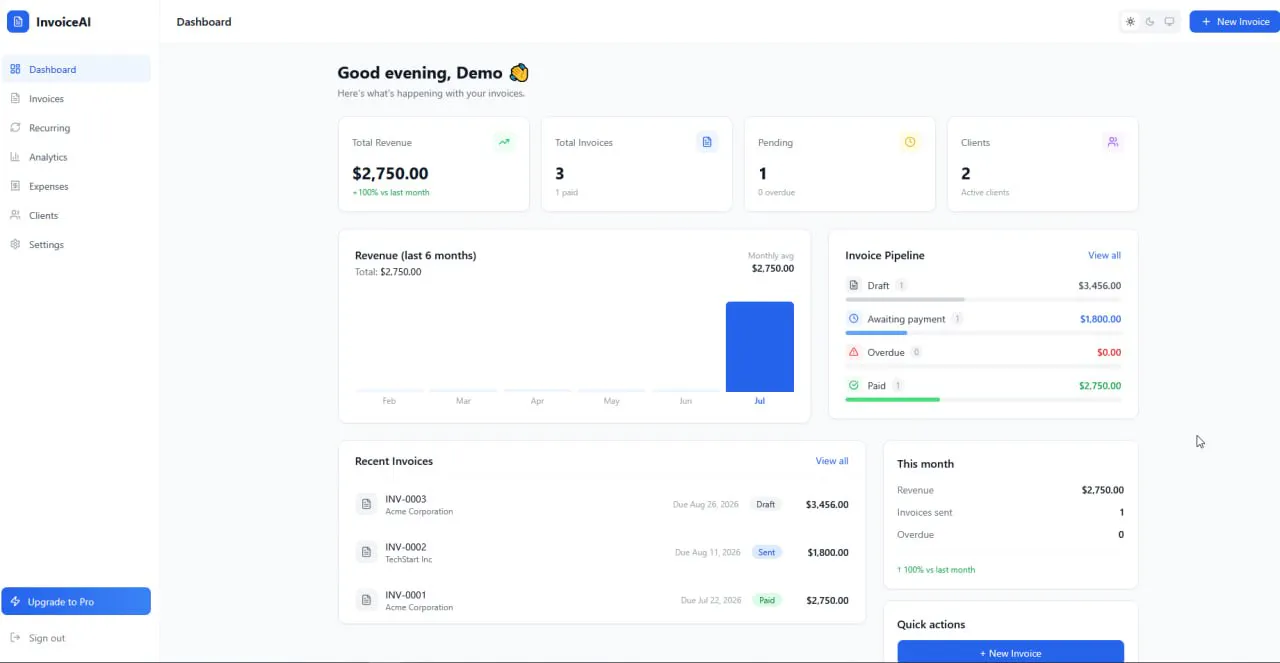Click the INV-0001 document icon
Viewport: 1280px width, 663px height.
point(366,600)
